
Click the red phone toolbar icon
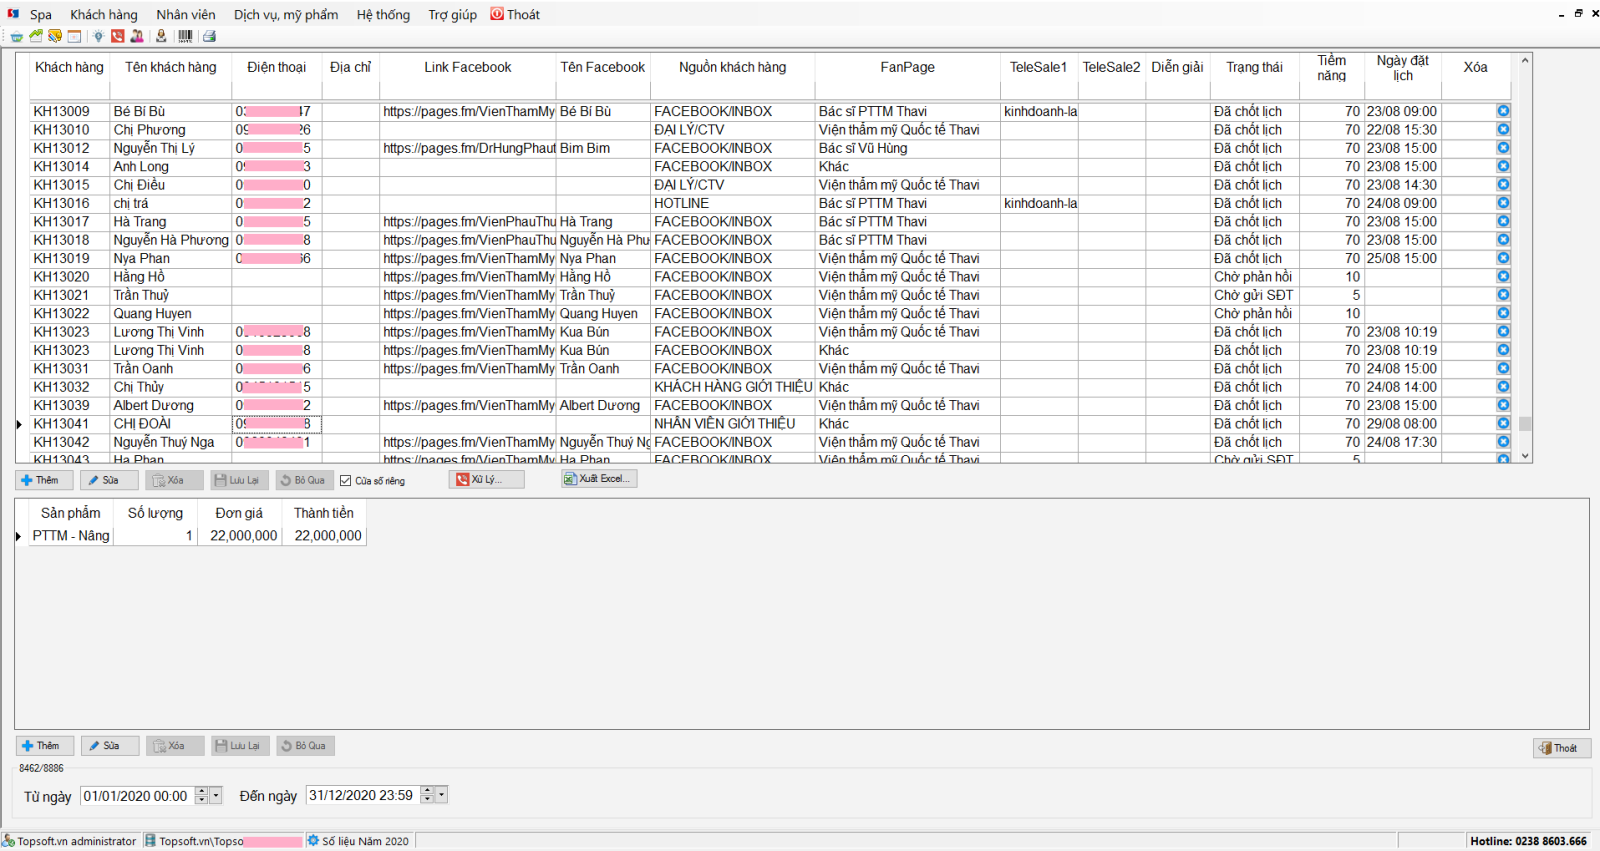(x=118, y=36)
